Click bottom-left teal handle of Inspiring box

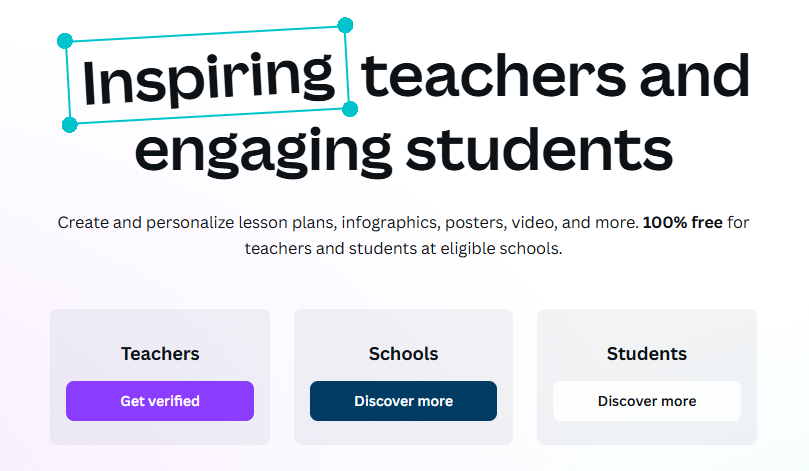click(70, 125)
